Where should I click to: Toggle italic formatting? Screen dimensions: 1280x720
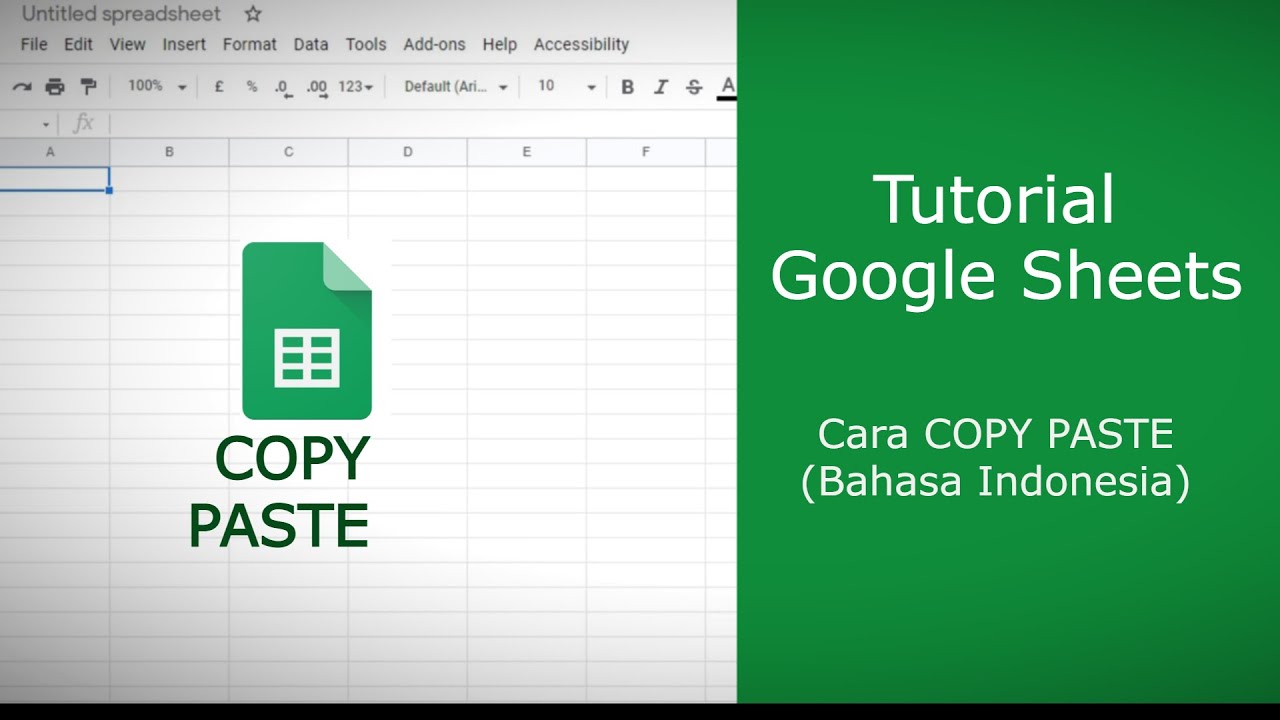point(660,87)
